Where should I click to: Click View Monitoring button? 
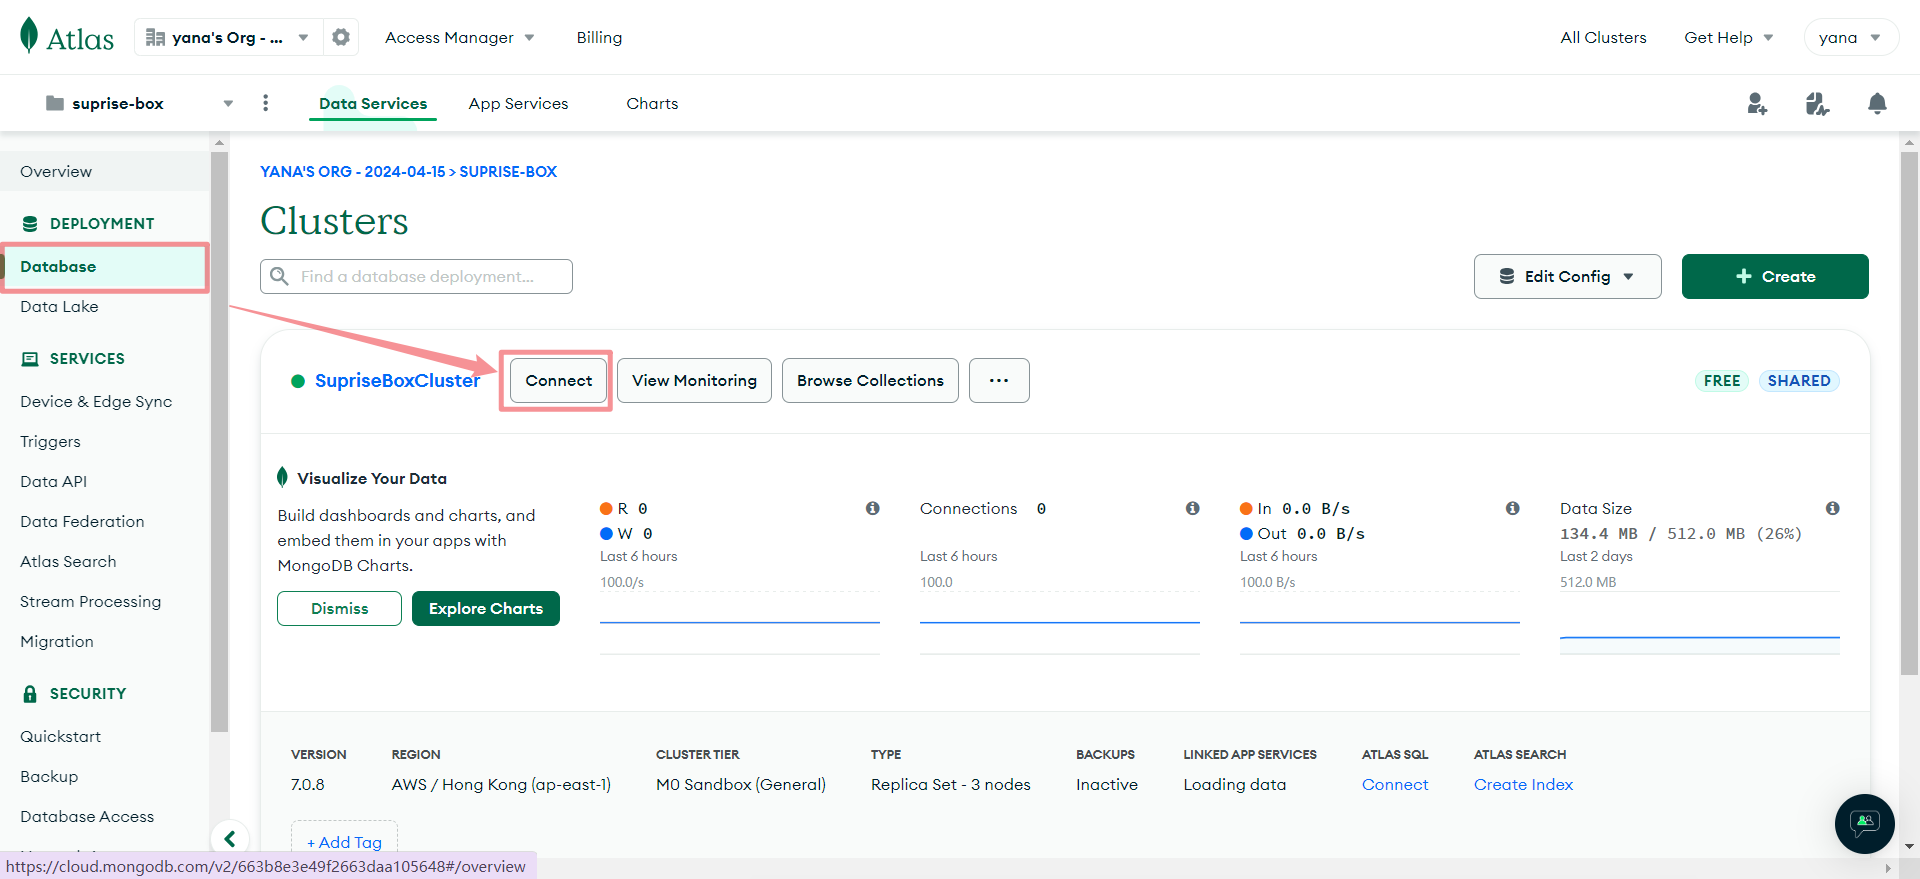[694, 380]
